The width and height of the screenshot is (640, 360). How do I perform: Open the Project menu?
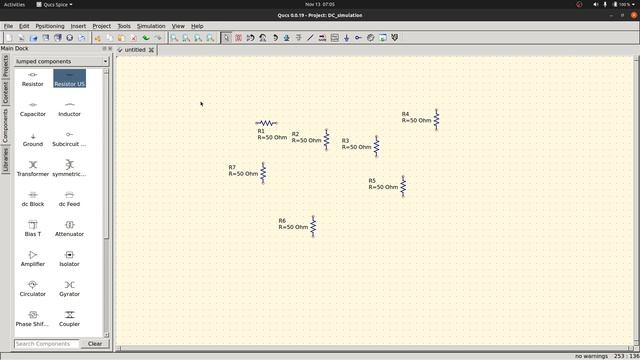[x=102, y=26]
